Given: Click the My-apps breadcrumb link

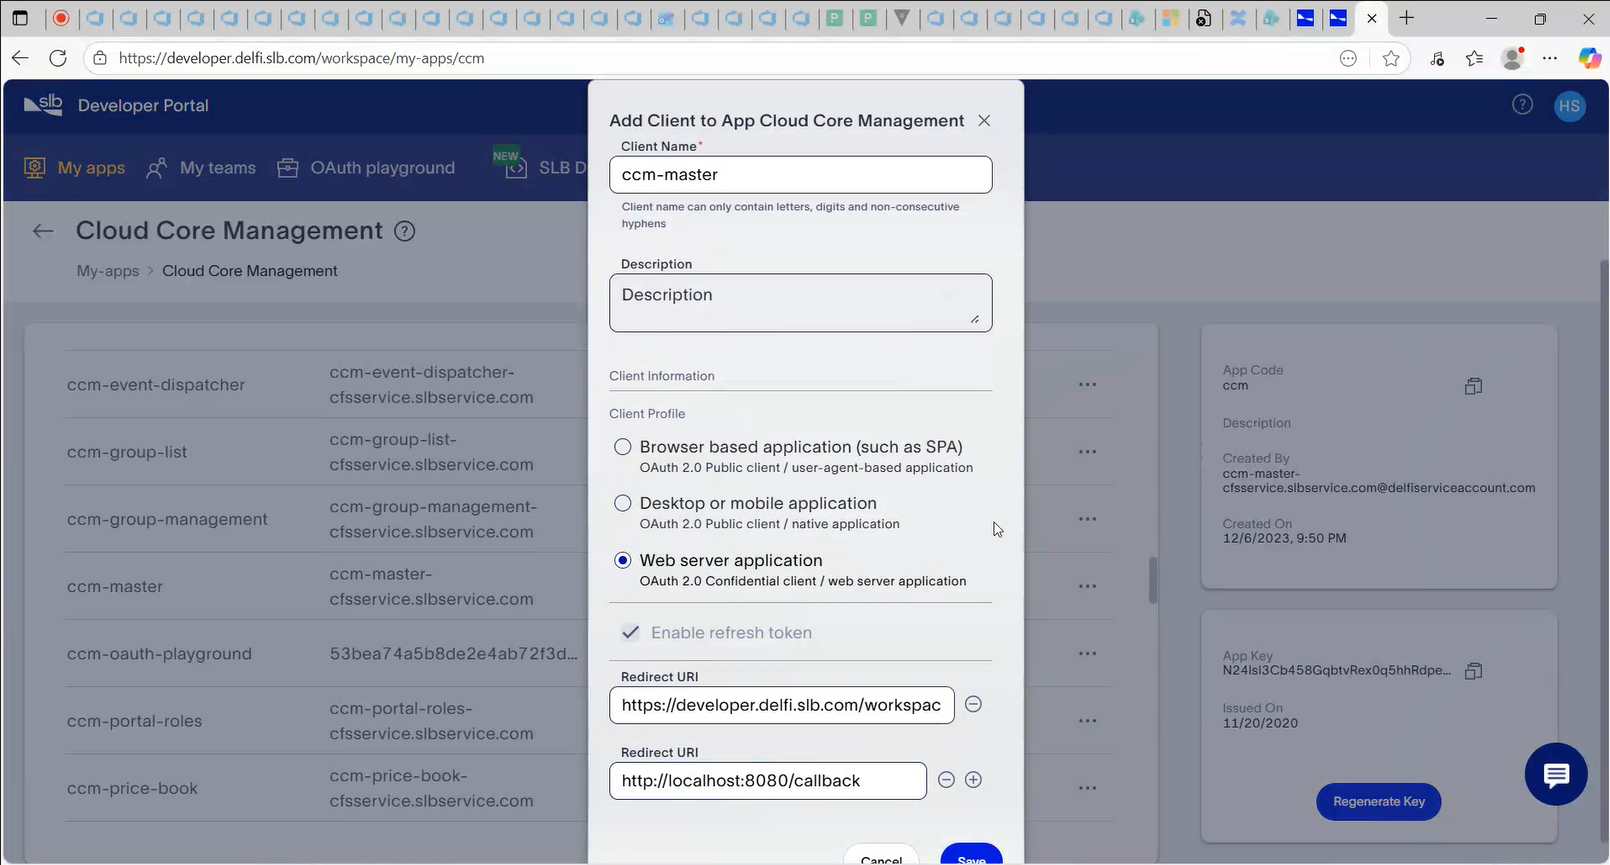Looking at the screenshot, I should coord(108,271).
